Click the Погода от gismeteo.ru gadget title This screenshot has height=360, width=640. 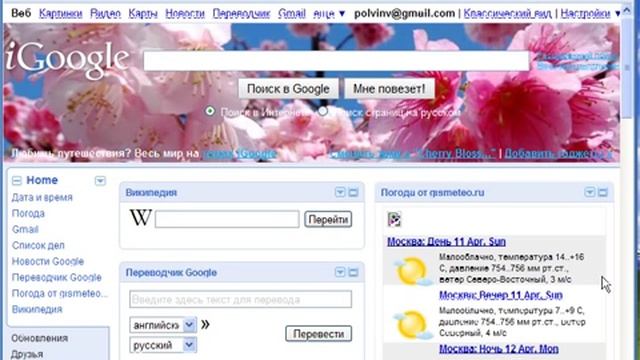[x=433, y=192]
